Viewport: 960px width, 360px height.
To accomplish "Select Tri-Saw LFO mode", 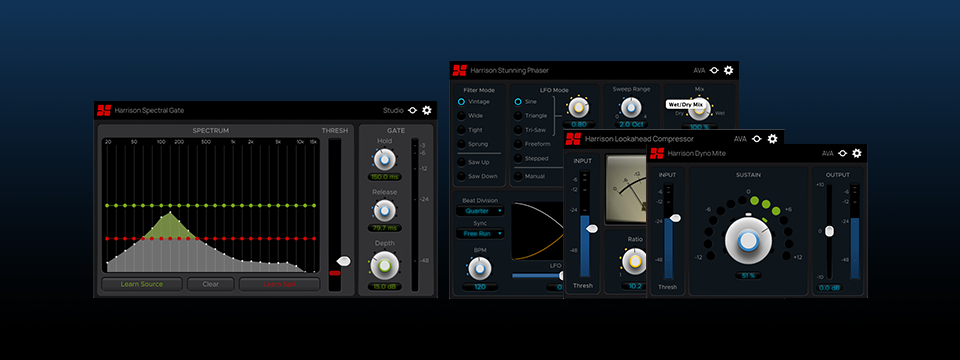I will (518, 130).
